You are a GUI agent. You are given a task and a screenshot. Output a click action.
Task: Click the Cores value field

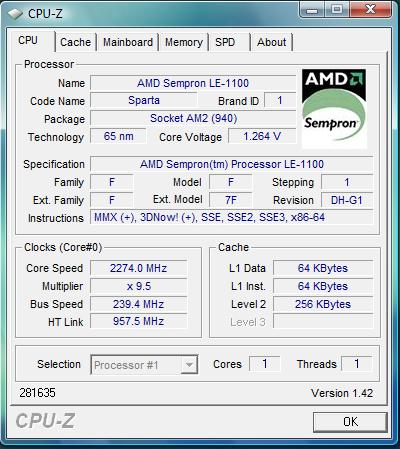(x=265, y=364)
